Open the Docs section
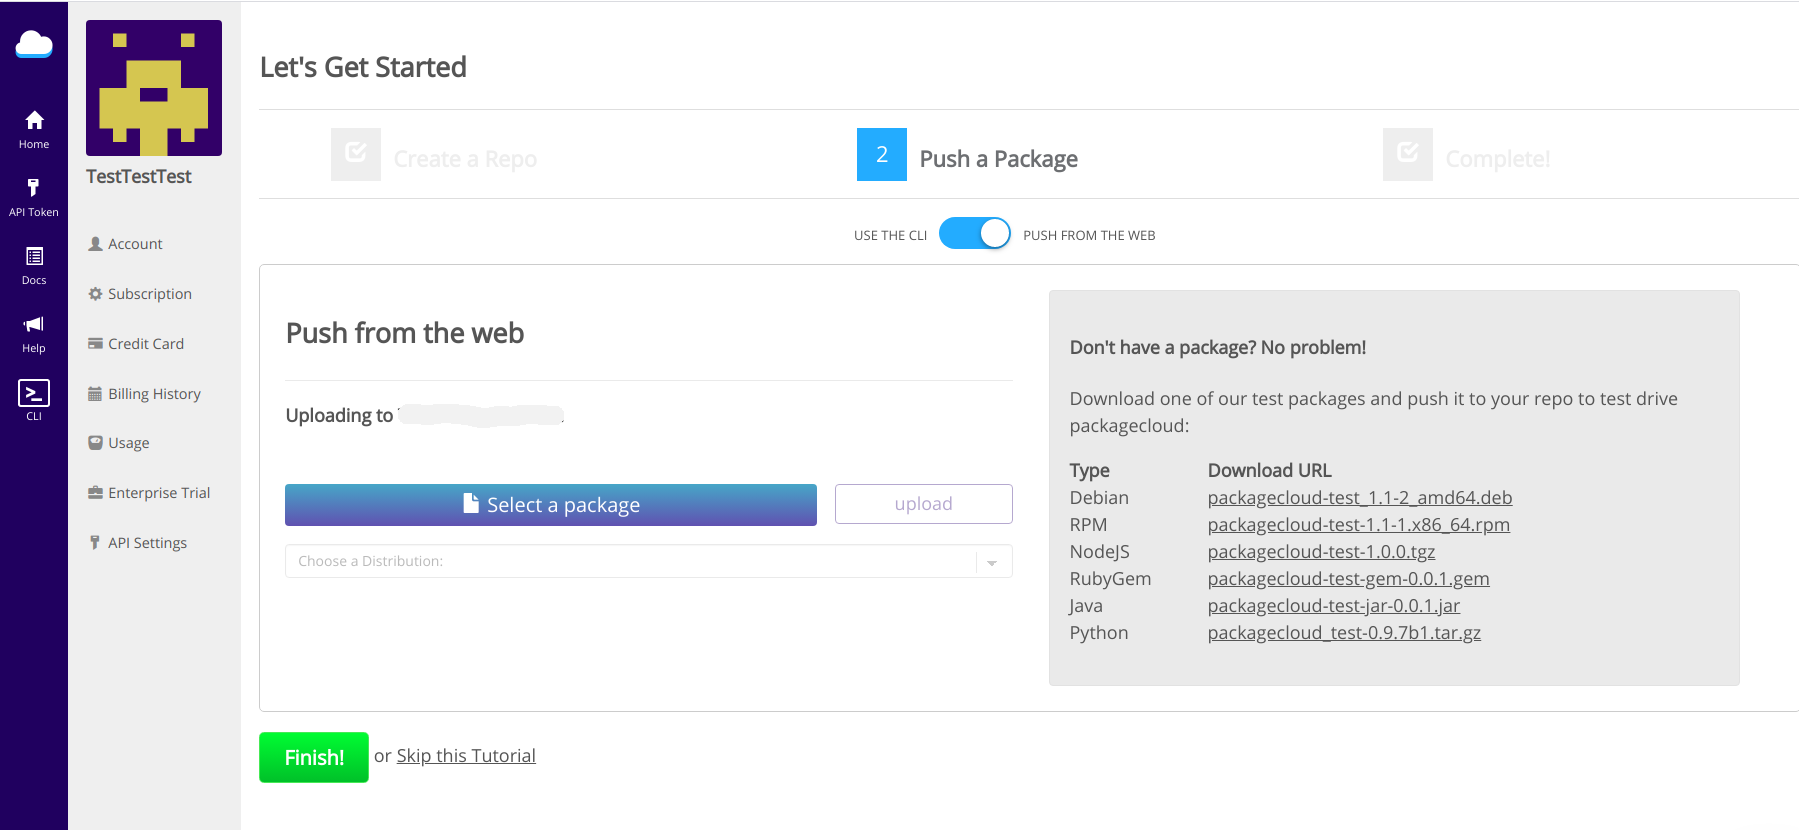Viewport: 1799px width, 830px height. click(x=34, y=266)
